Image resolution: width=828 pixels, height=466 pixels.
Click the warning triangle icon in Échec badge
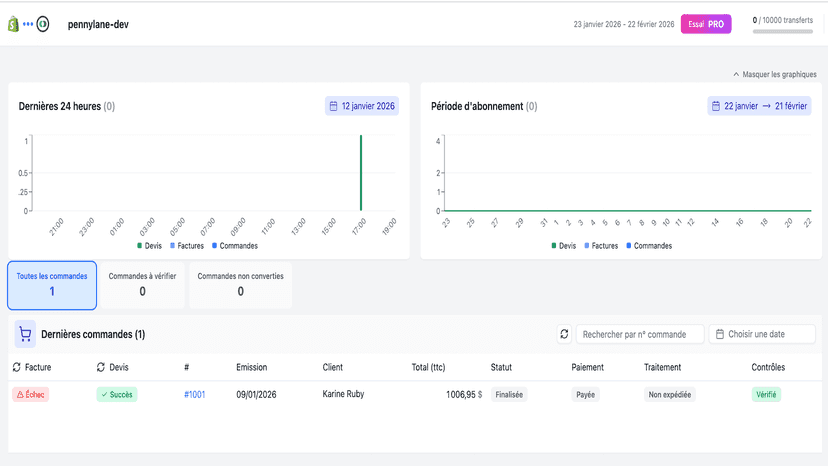coord(20,395)
